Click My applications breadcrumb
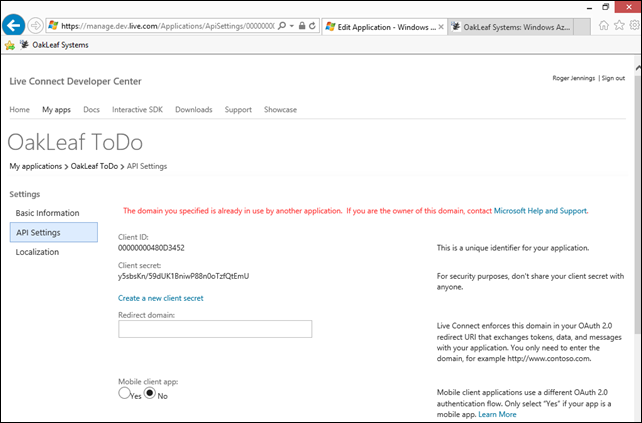 36,166
